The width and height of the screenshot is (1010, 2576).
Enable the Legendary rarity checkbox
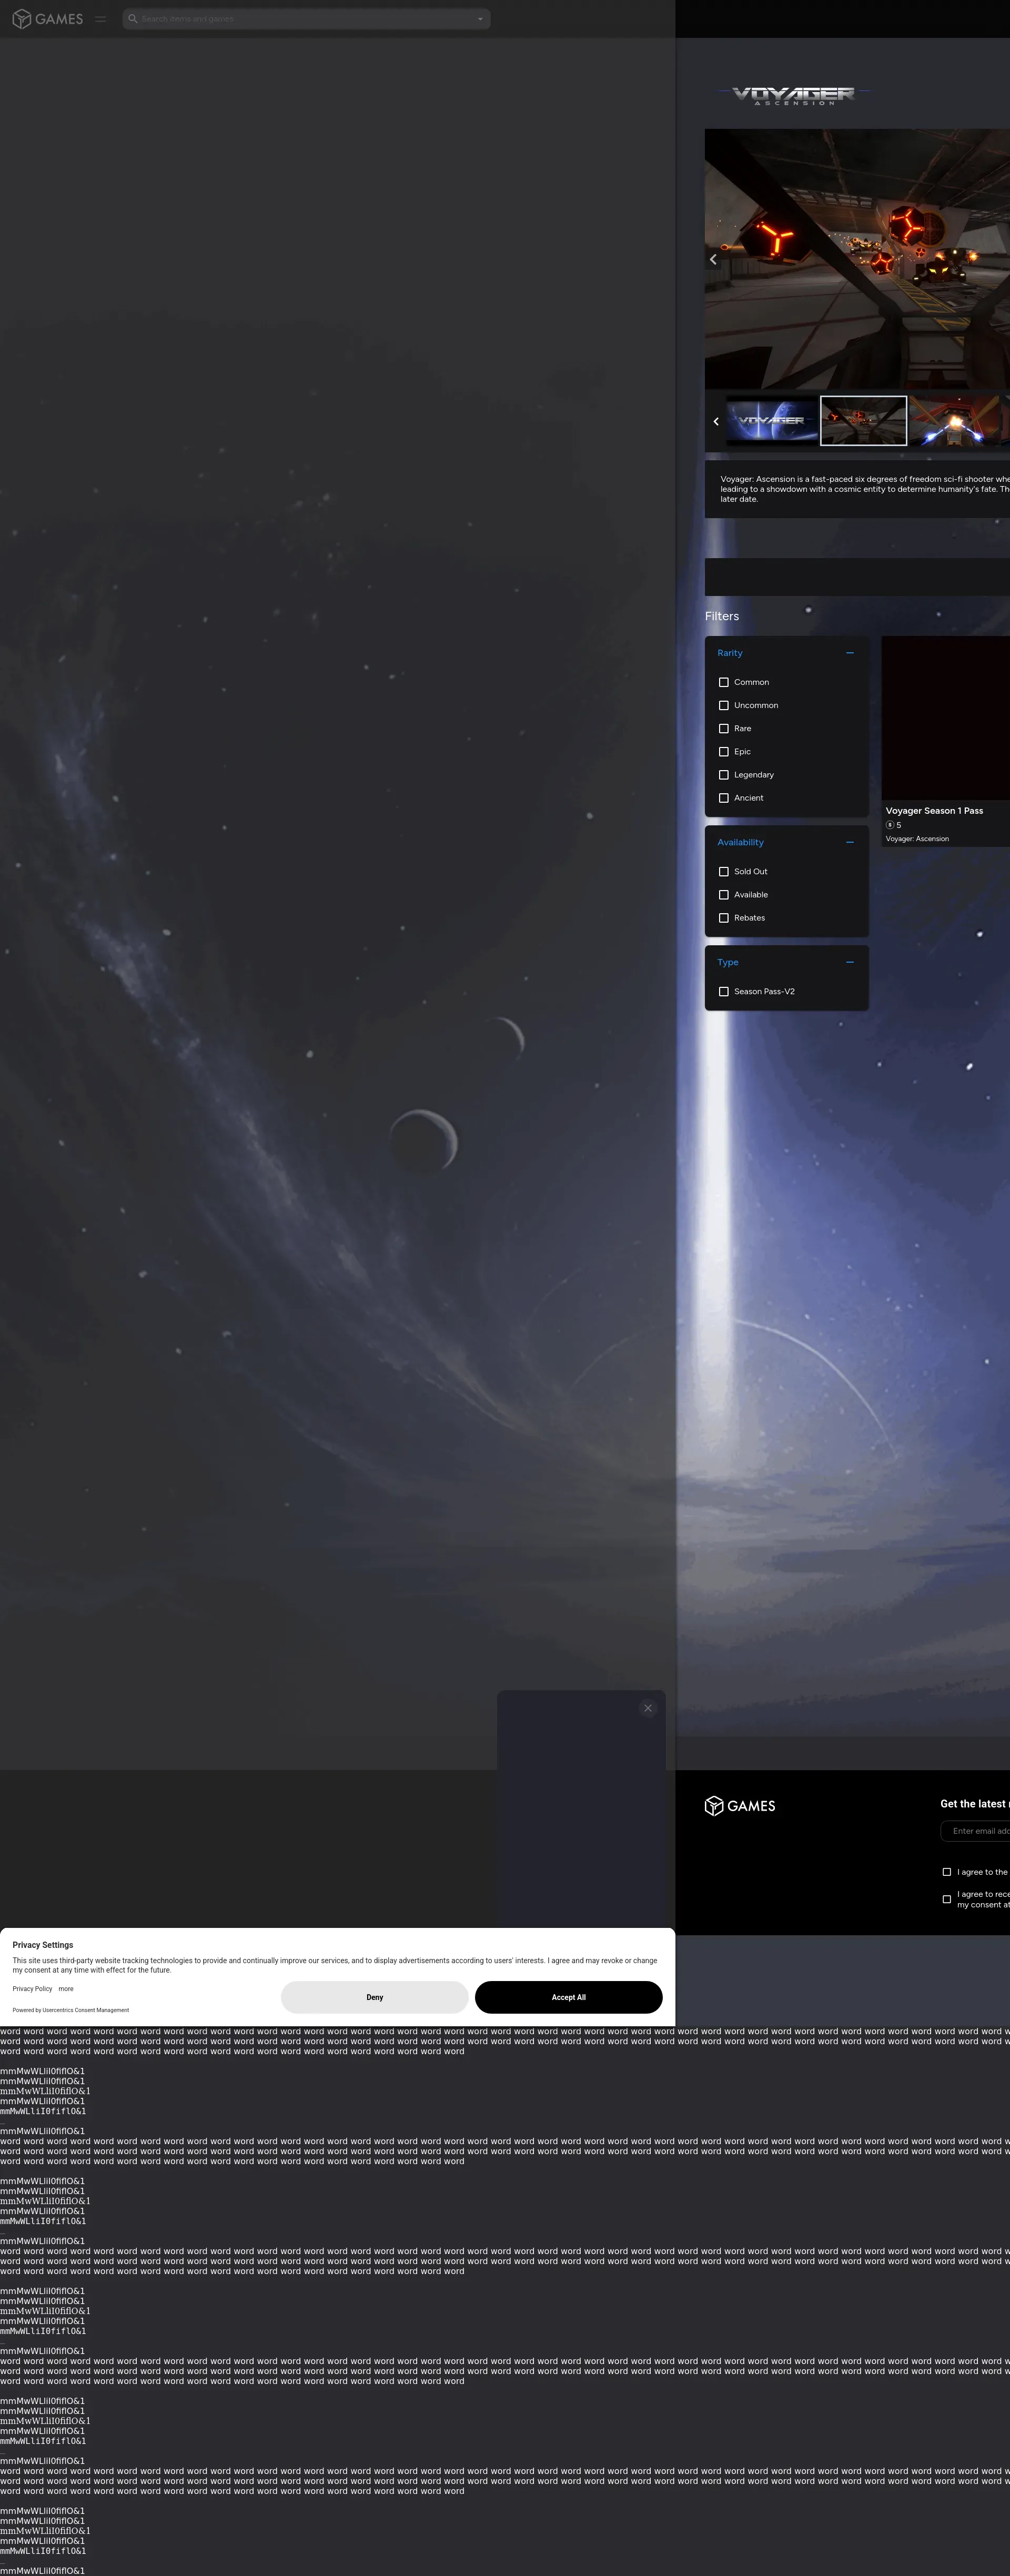pyautogui.click(x=724, y=775)
